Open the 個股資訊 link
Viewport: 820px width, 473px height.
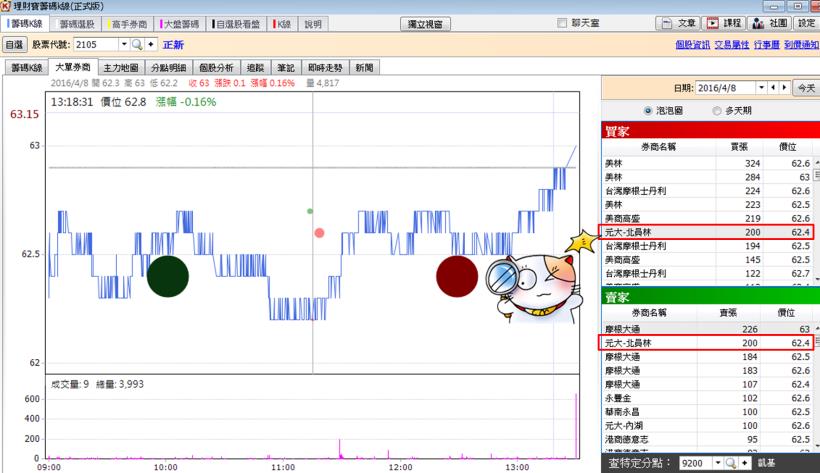point(691,45)
